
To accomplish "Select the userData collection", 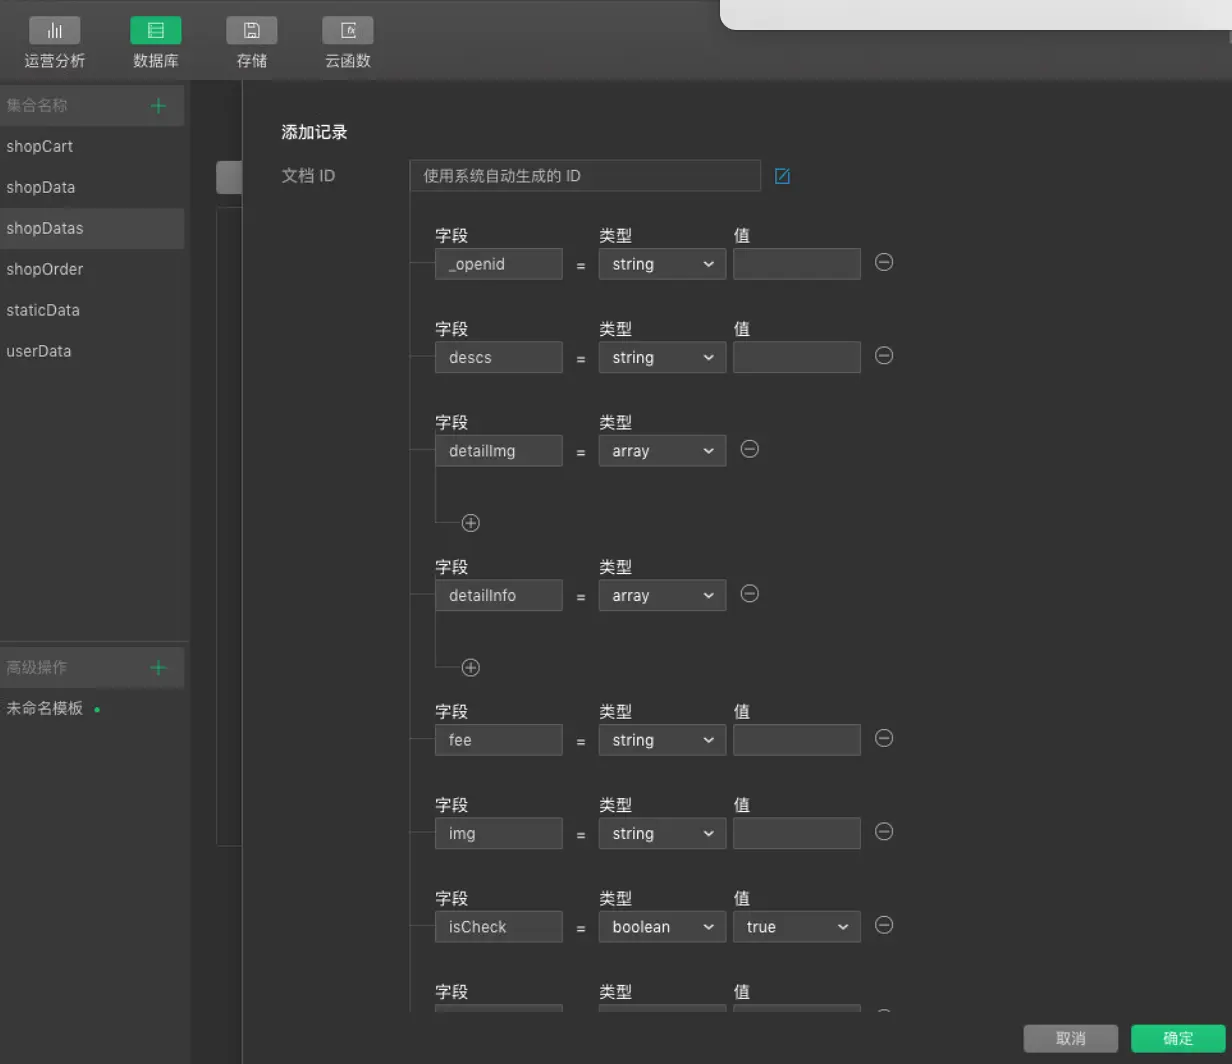I will coord(92,351).
